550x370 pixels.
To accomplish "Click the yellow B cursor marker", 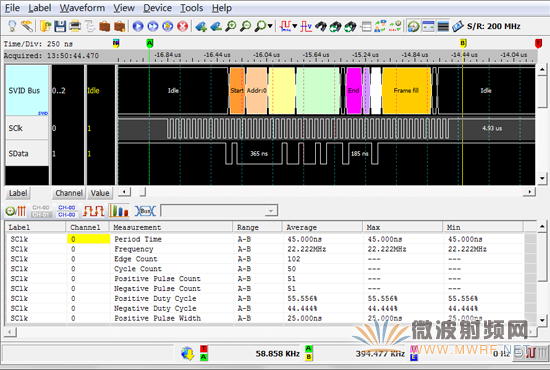I will click(463, 43).
